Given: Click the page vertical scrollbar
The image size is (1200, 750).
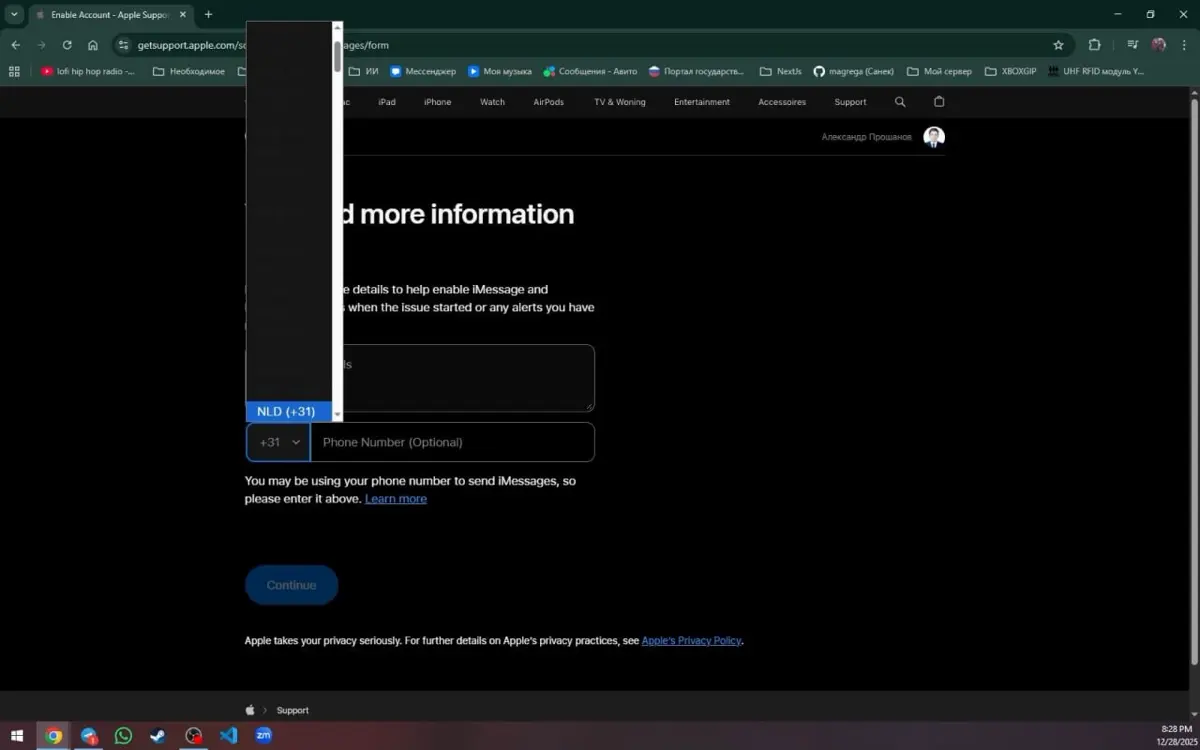Looking at the screenshot, I should pos(1194,380).
